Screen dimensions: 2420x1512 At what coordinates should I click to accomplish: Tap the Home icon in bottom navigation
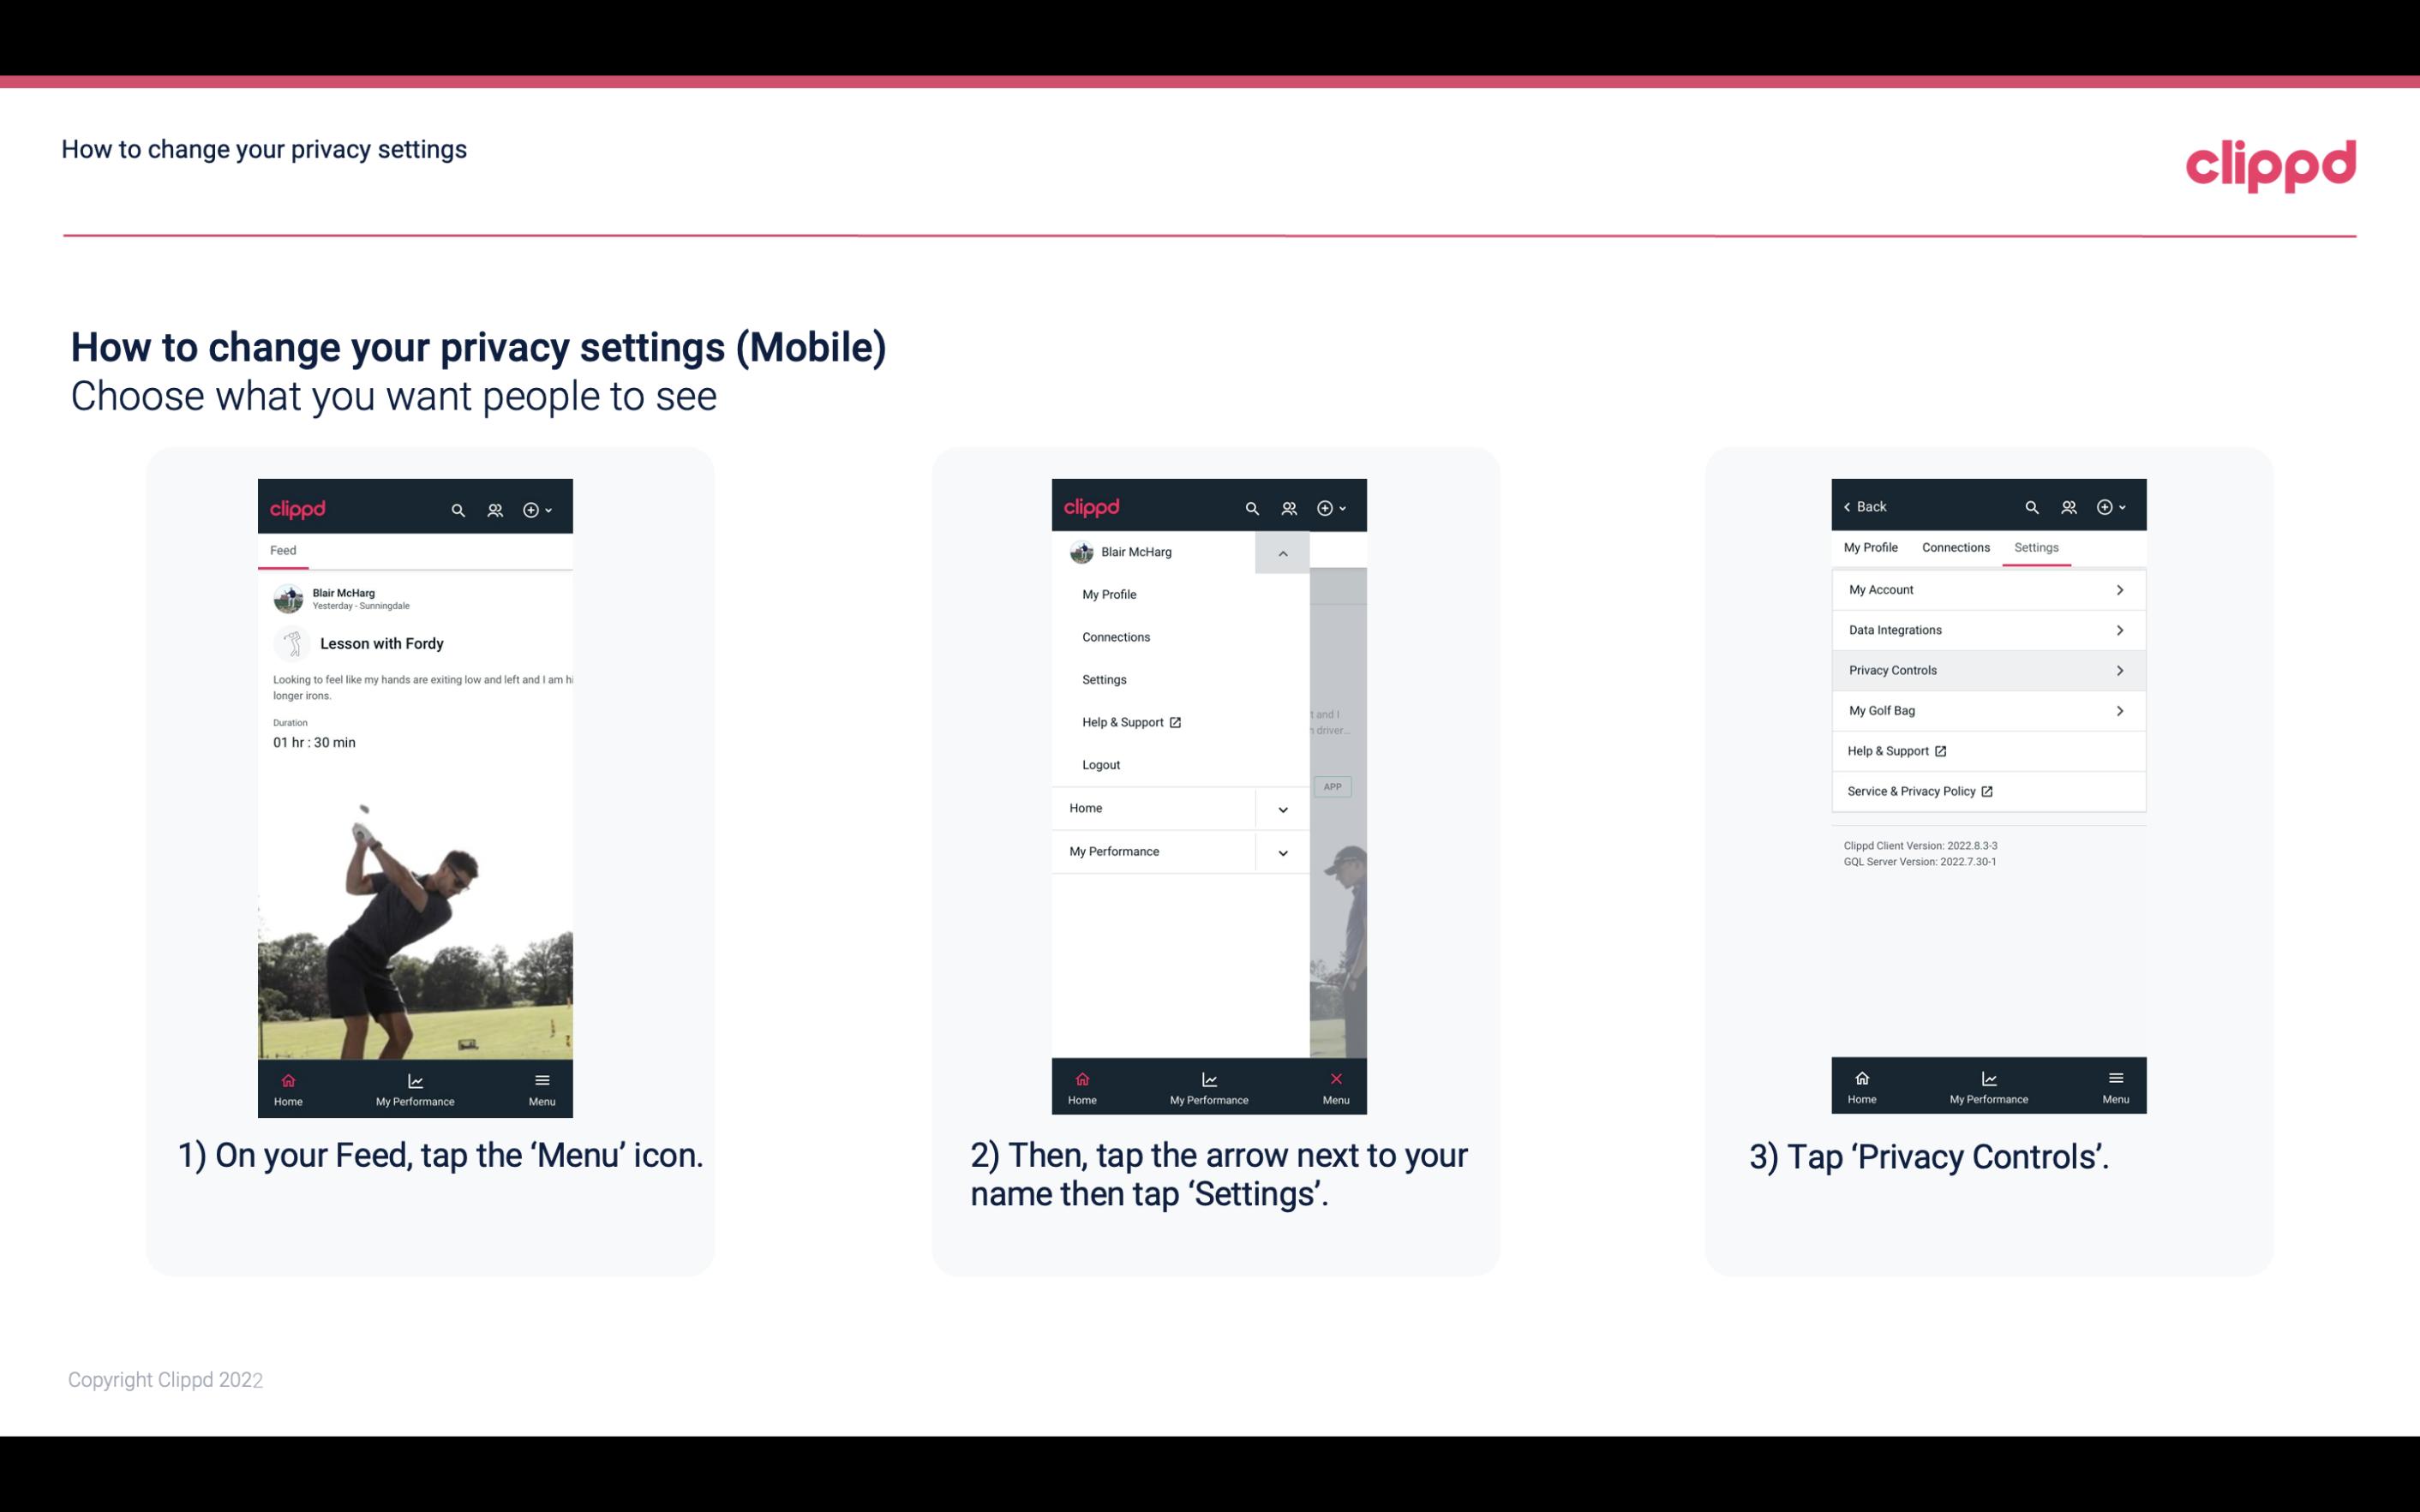coord(287,1084)
